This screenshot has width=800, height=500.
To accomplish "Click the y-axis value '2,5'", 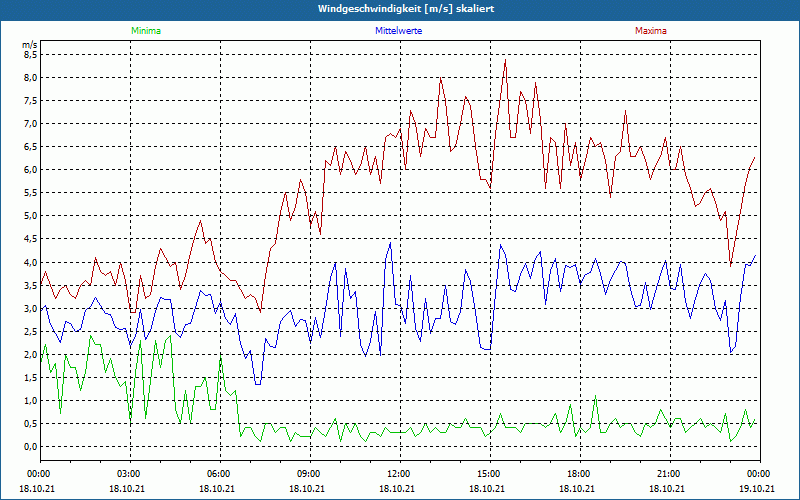I will click(31, 331).
